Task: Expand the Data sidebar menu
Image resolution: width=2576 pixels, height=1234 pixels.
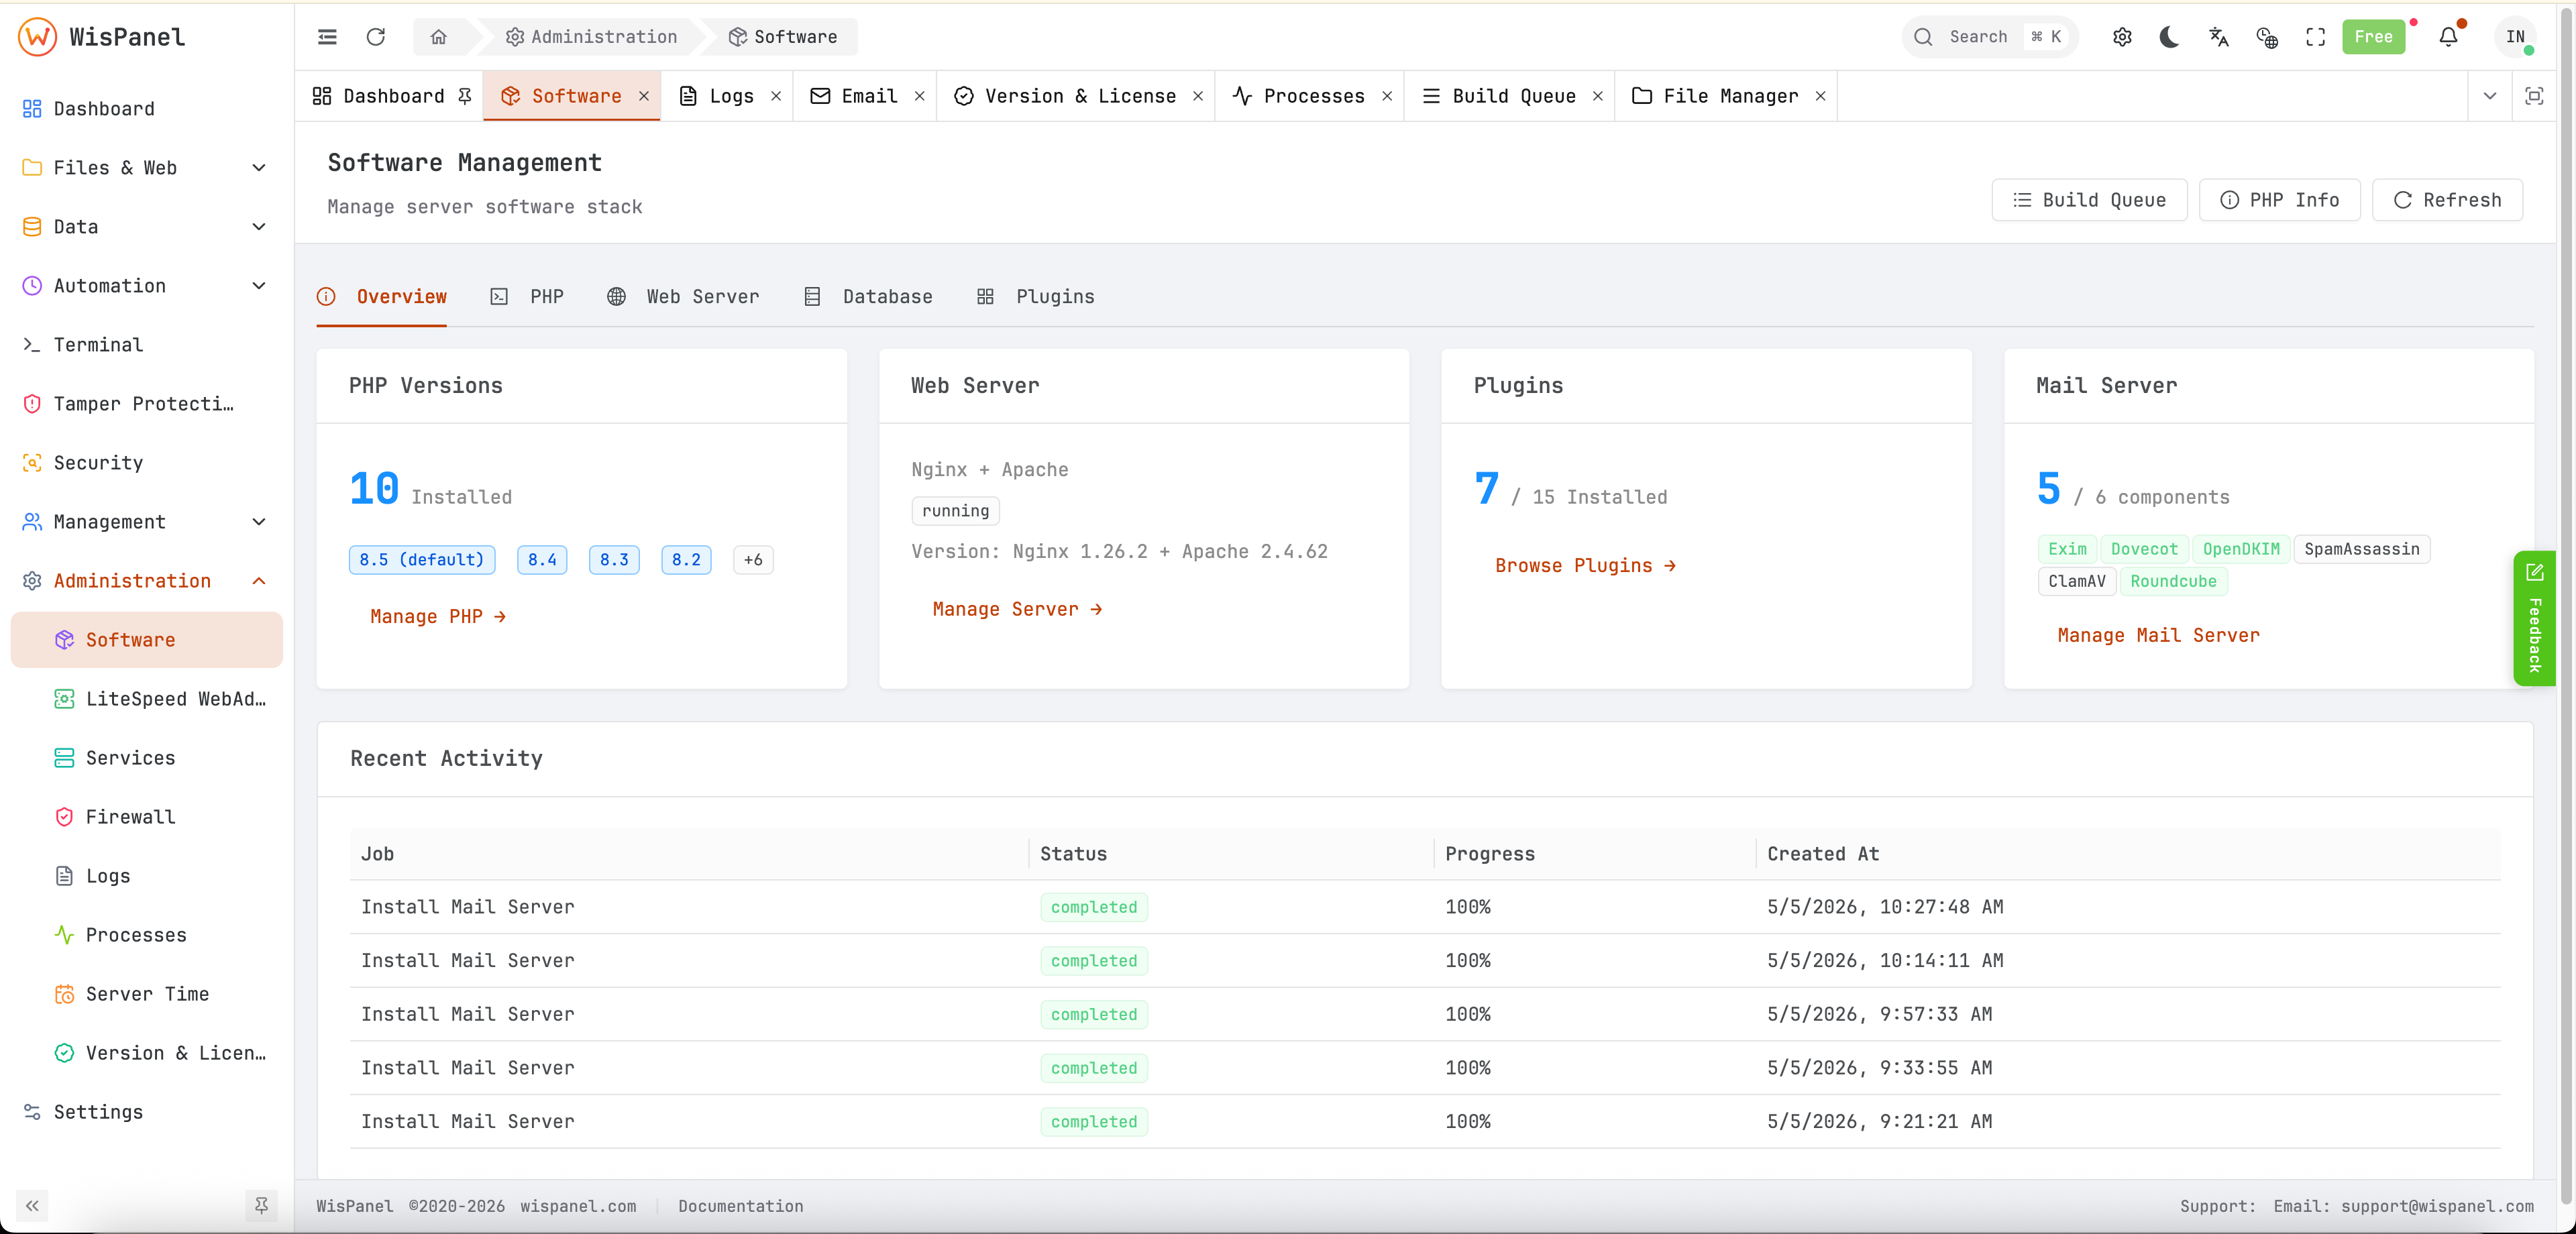Action: click(x=146, y=227)
